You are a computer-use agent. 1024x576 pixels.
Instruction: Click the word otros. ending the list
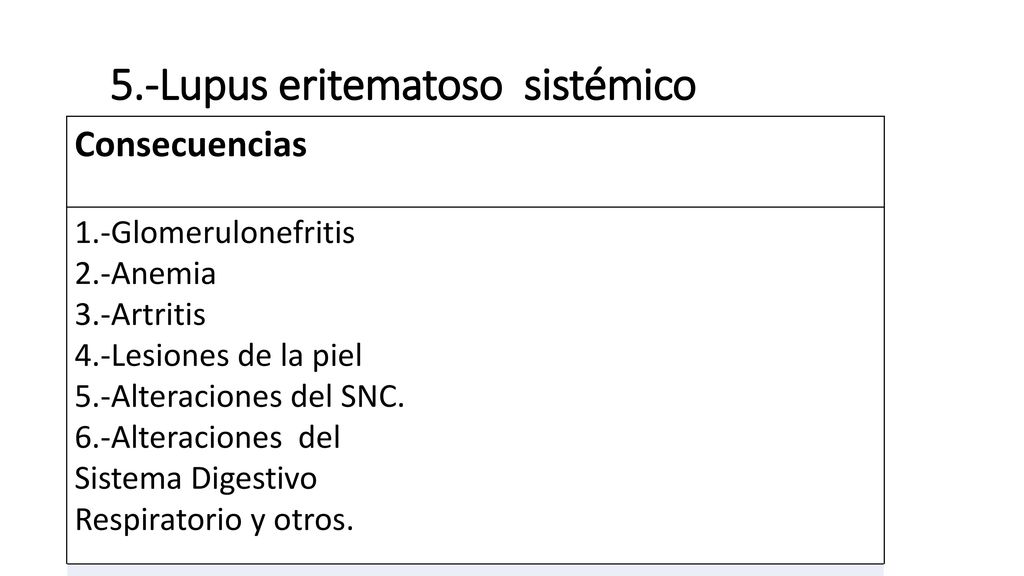point(313,520)
